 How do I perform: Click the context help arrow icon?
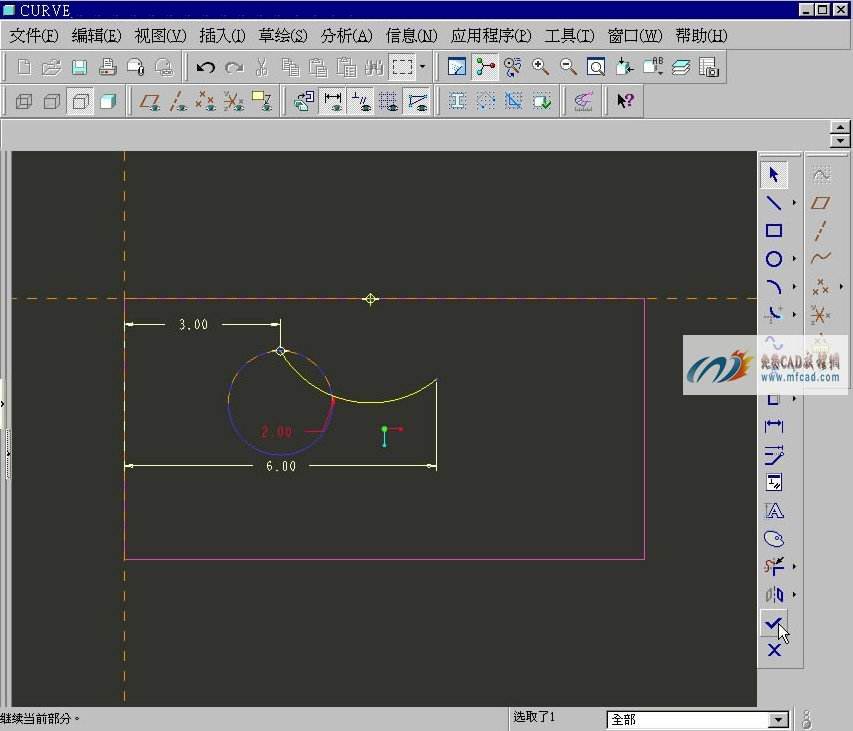click(625, 101)
